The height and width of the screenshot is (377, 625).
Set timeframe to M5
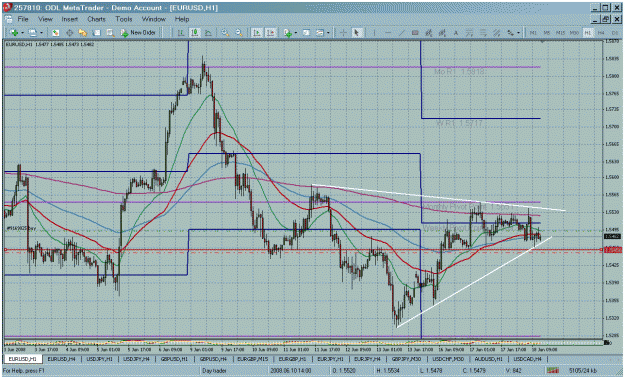pos(546,33)
